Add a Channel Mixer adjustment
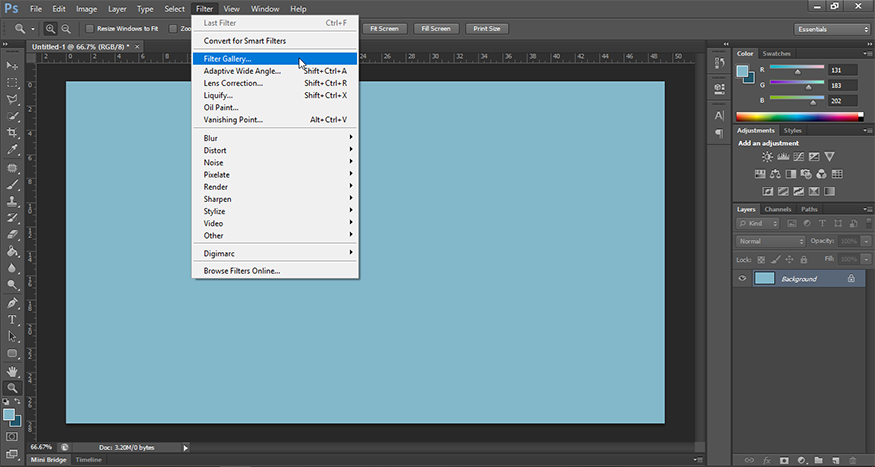875x467 pixels. (x=821, y=174)
